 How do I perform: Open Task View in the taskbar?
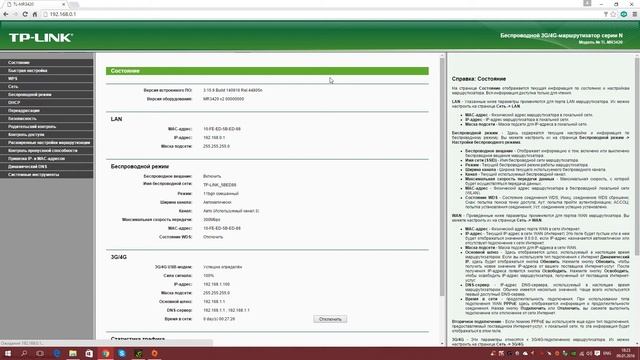click(x=40, y=353)
